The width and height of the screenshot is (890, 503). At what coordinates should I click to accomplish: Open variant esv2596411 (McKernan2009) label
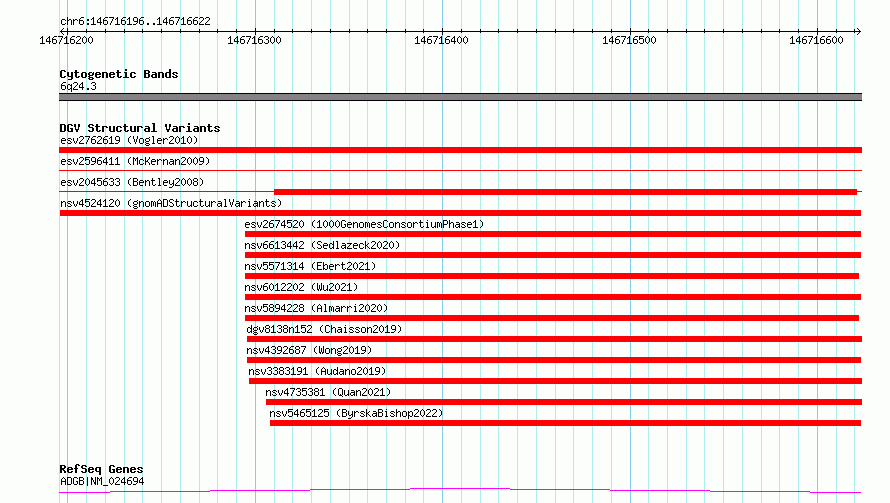tap(135, 161)
